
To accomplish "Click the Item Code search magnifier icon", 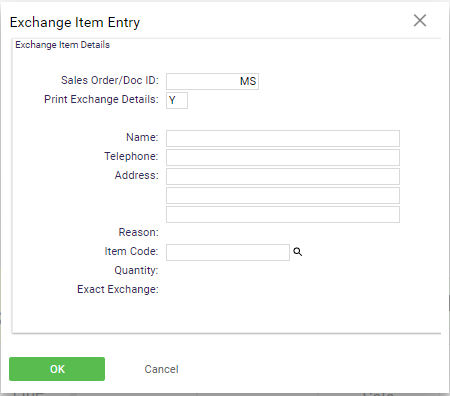I will point(298,252).
